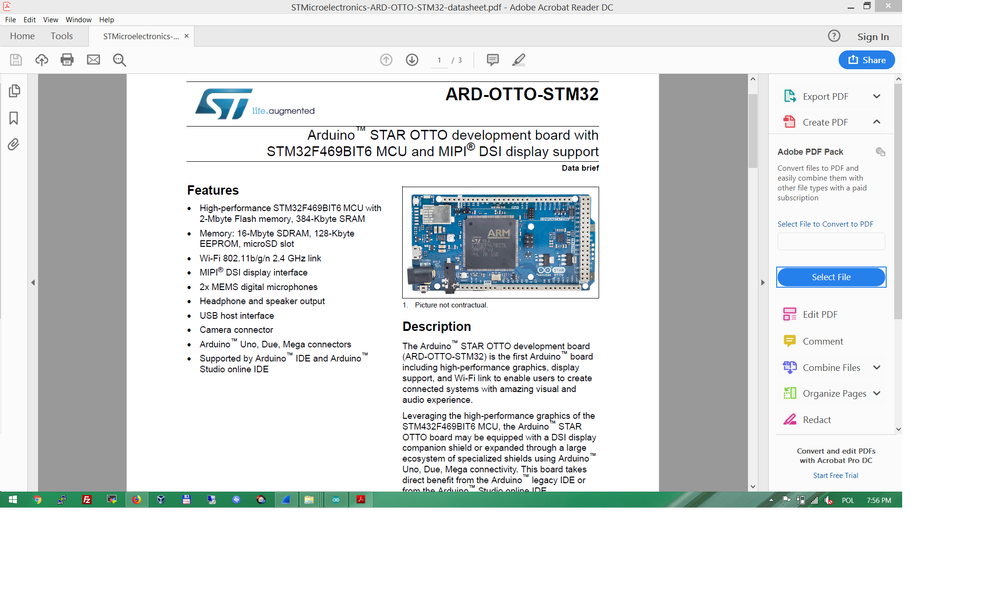Add a comment with speech bubble icon
Image resolution: width=998 pixels, height=613 pixels.
[493, 60]
